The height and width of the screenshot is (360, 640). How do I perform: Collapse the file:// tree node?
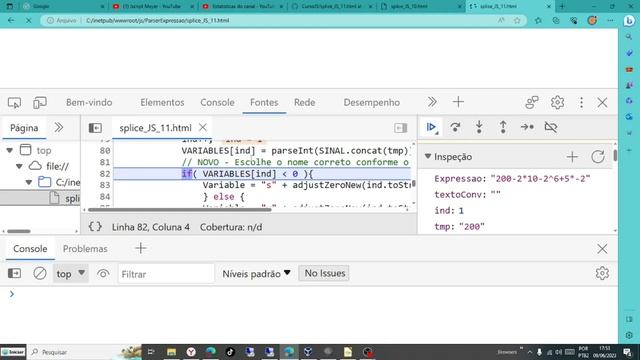coord(19,166)
